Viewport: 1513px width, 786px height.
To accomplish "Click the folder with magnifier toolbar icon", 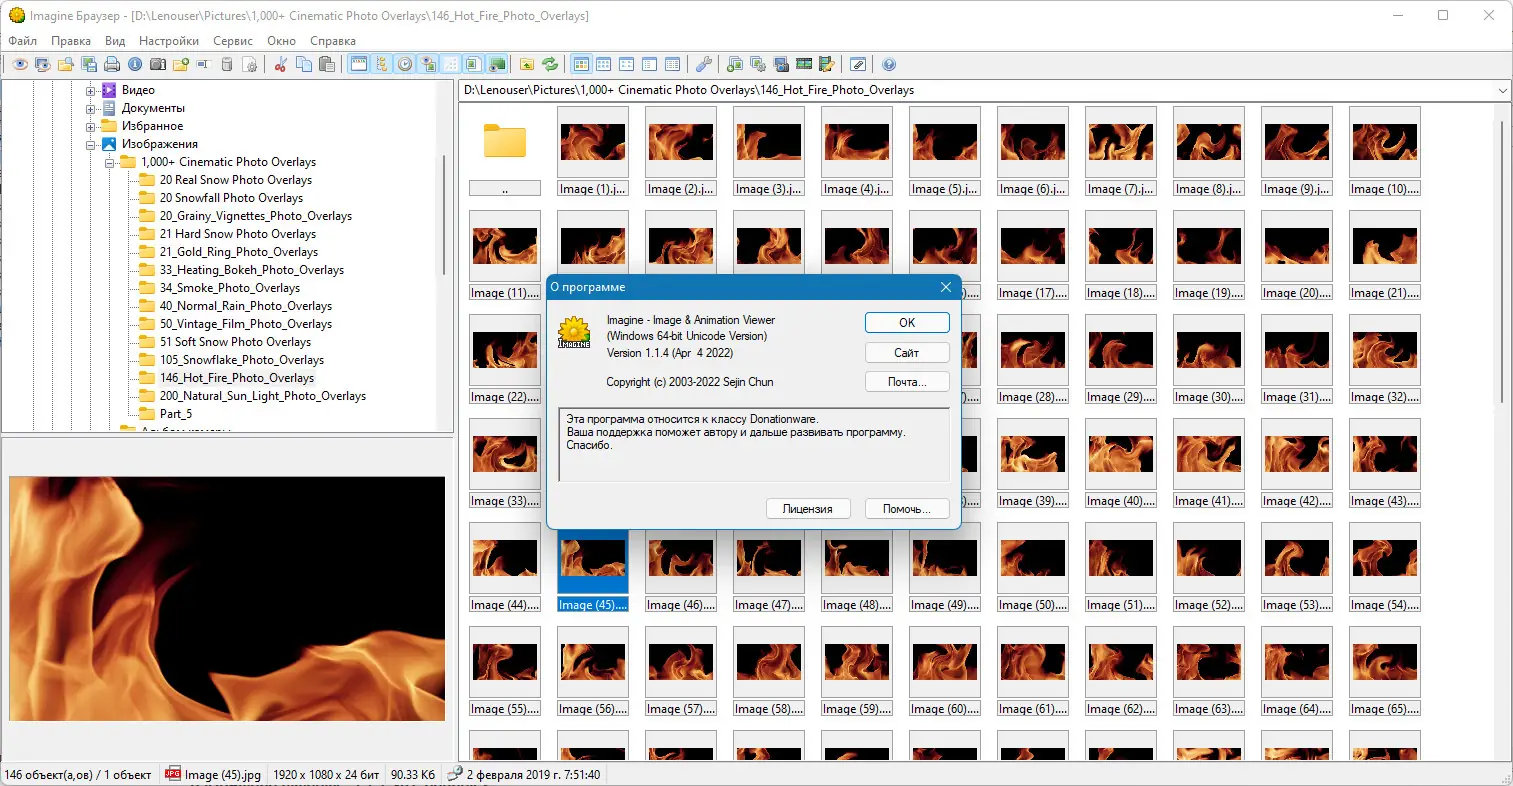I will [65, 64].
